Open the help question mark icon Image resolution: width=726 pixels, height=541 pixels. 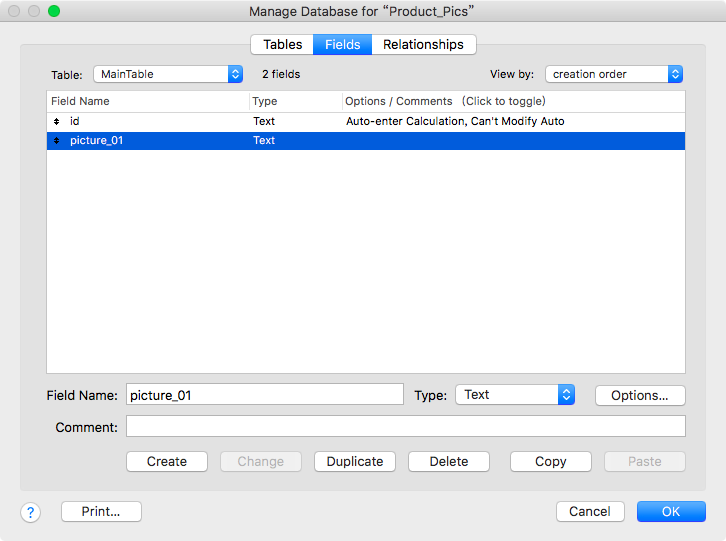pyautogui.click(x=31, y=512)
